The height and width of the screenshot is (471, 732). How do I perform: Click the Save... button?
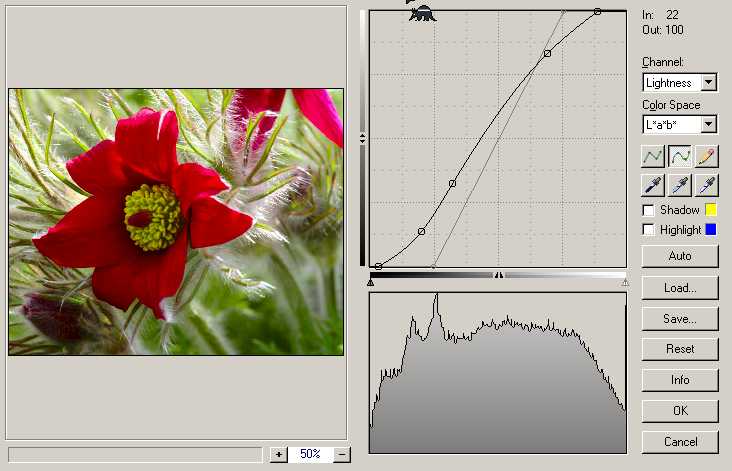tap(680, 319)
